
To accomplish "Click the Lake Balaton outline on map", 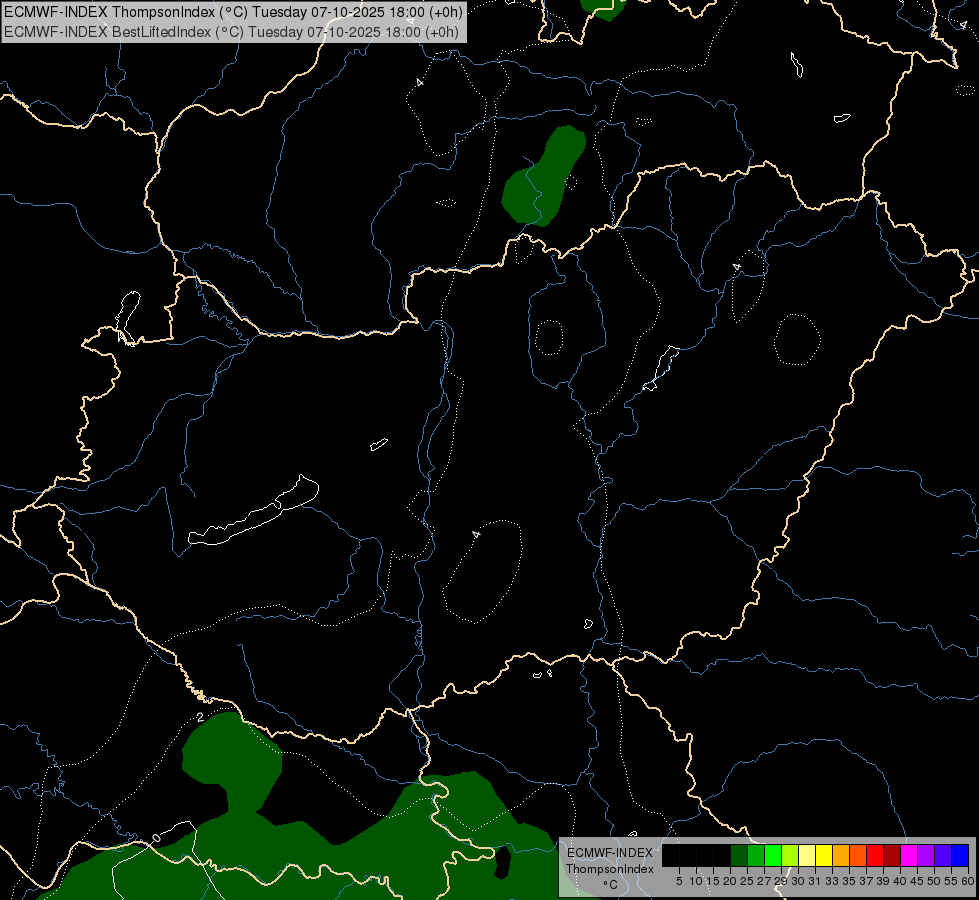I will click(253, 510).
